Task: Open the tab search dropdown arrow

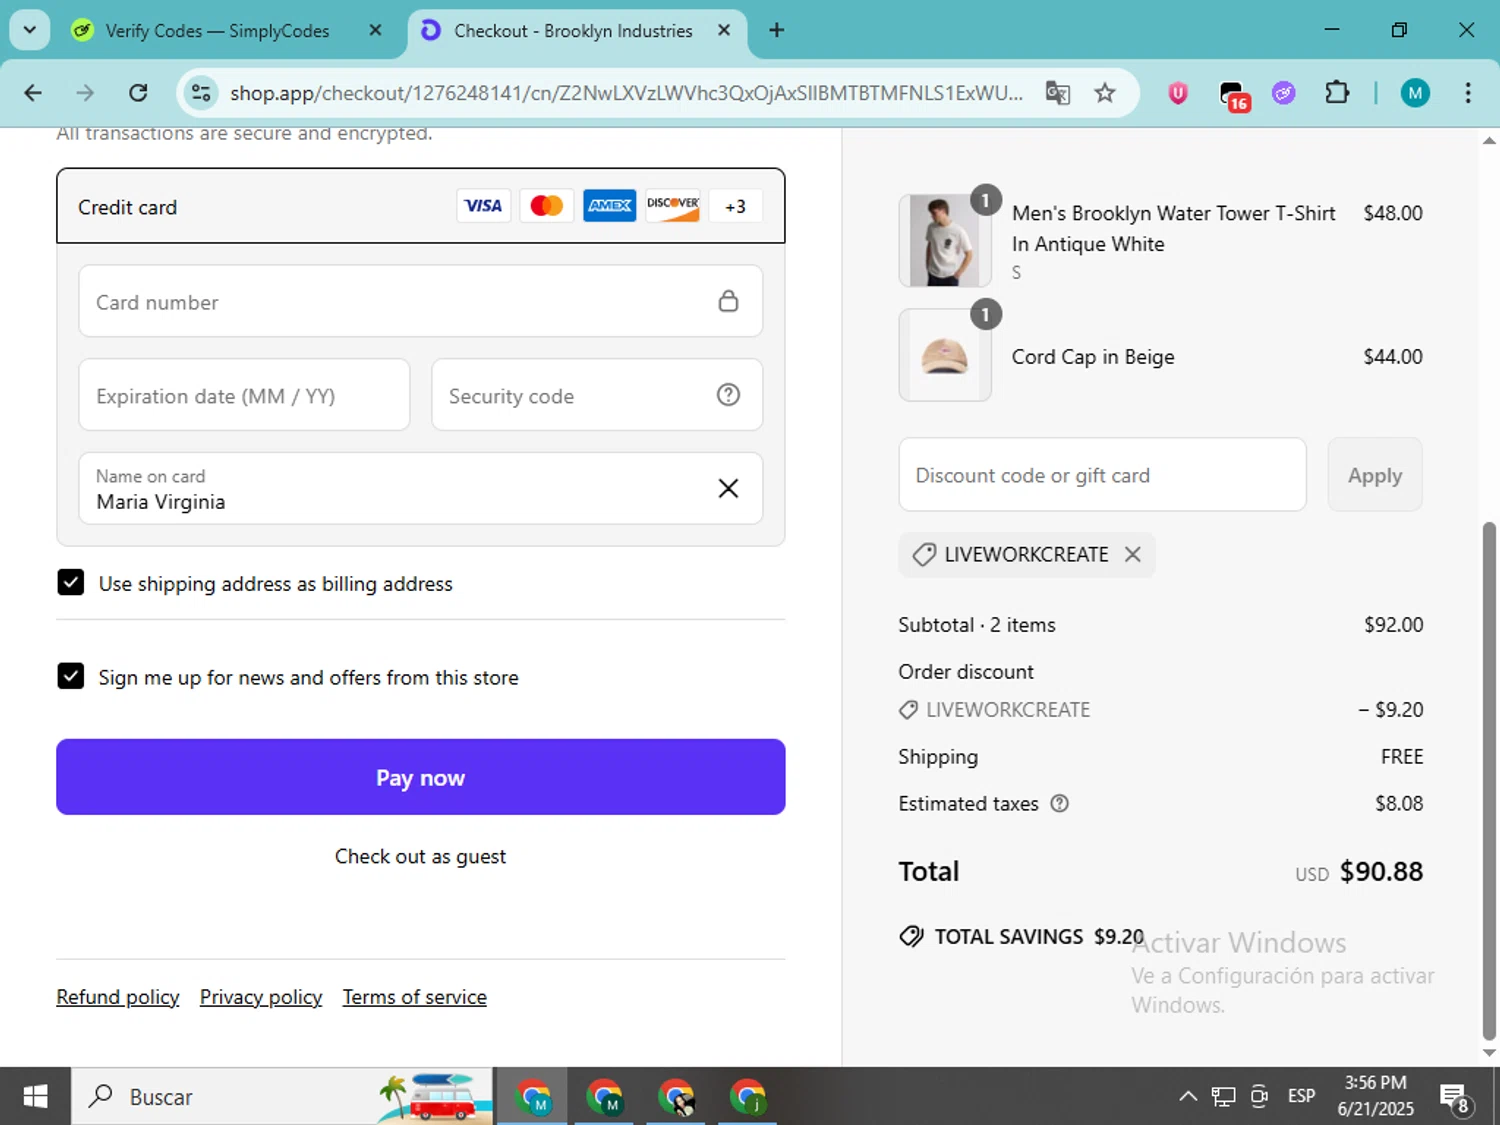Action: coord(30,30)
